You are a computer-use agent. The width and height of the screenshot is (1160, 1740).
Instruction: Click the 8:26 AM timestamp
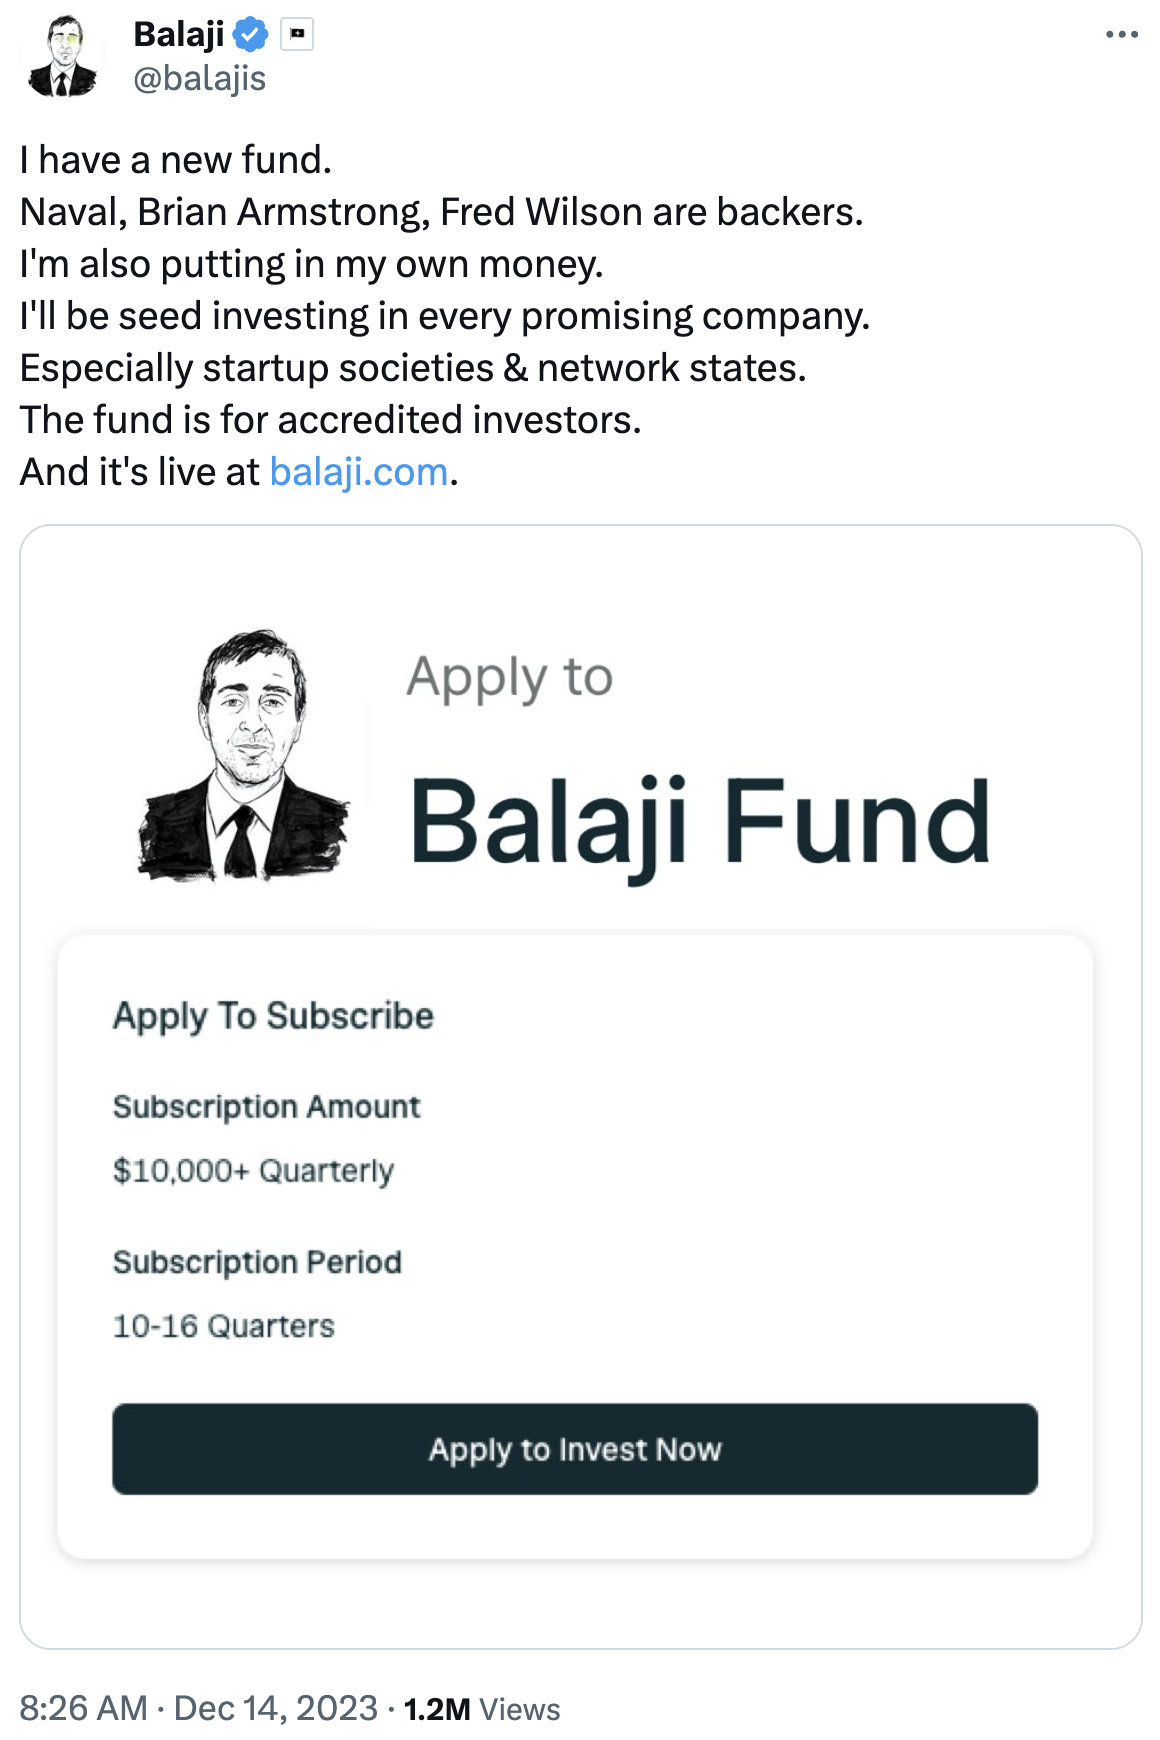83,1708
